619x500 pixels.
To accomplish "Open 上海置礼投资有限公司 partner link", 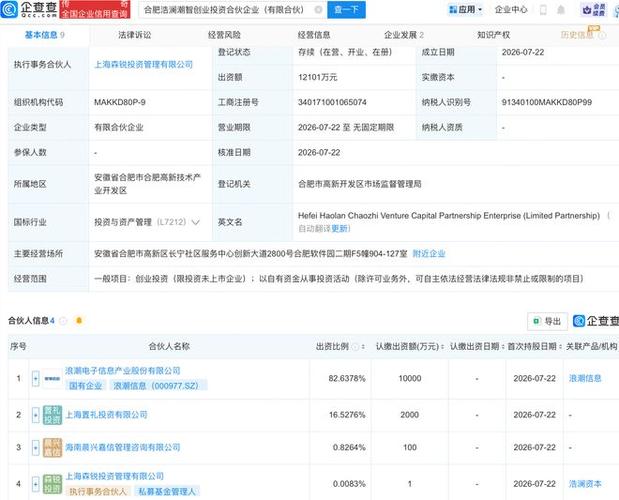I will tap(106, 415).
